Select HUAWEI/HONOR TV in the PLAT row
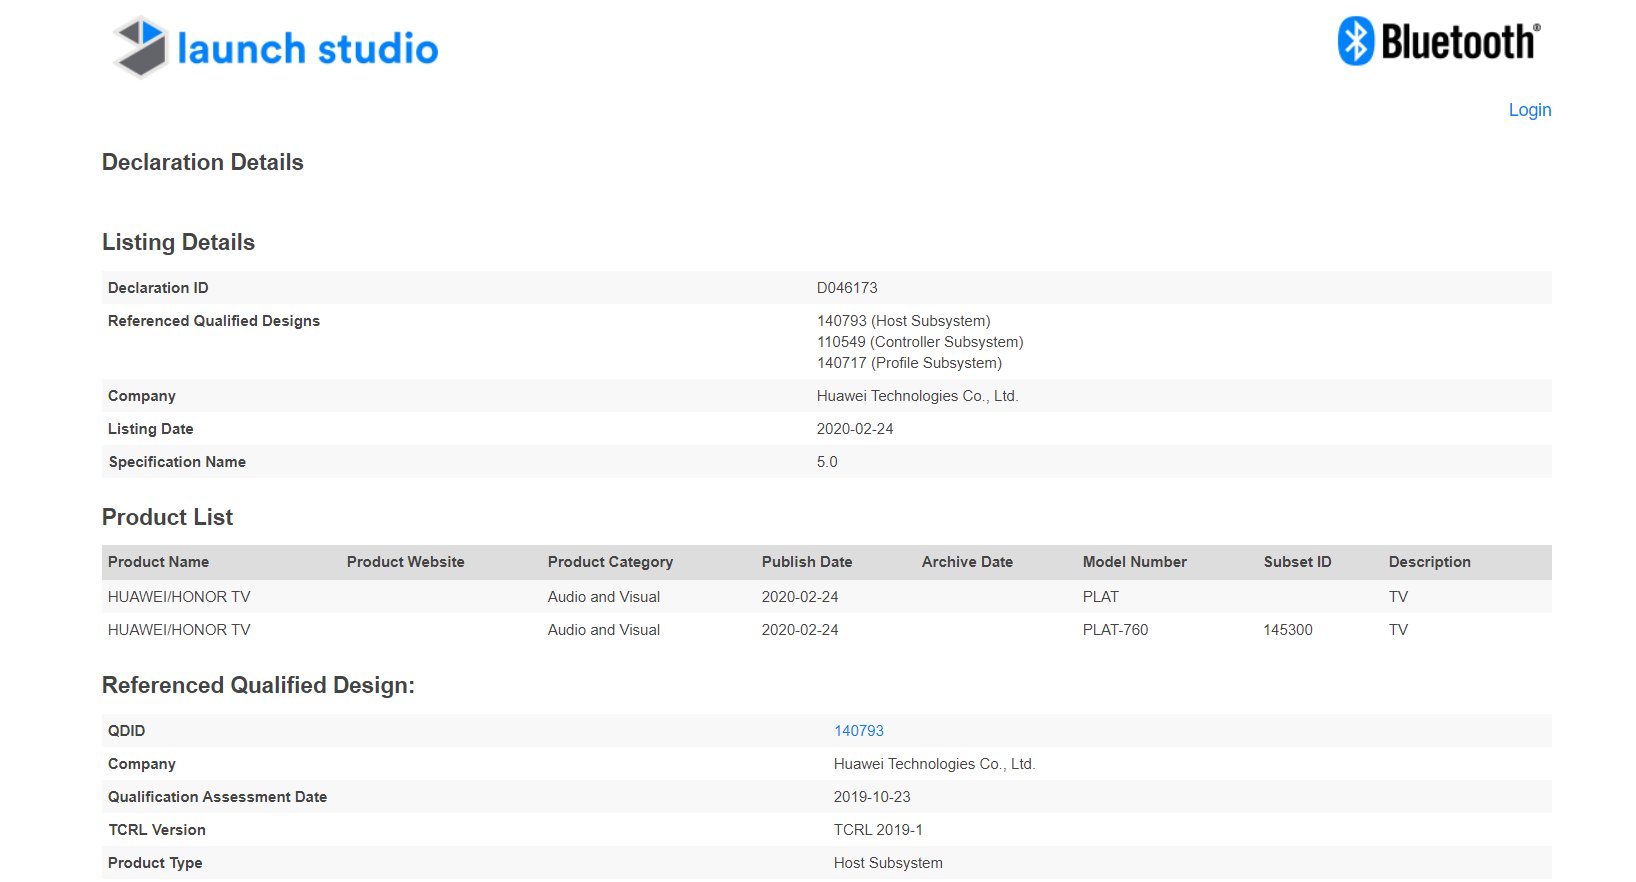1636x882 pixels. coord(179,597)
